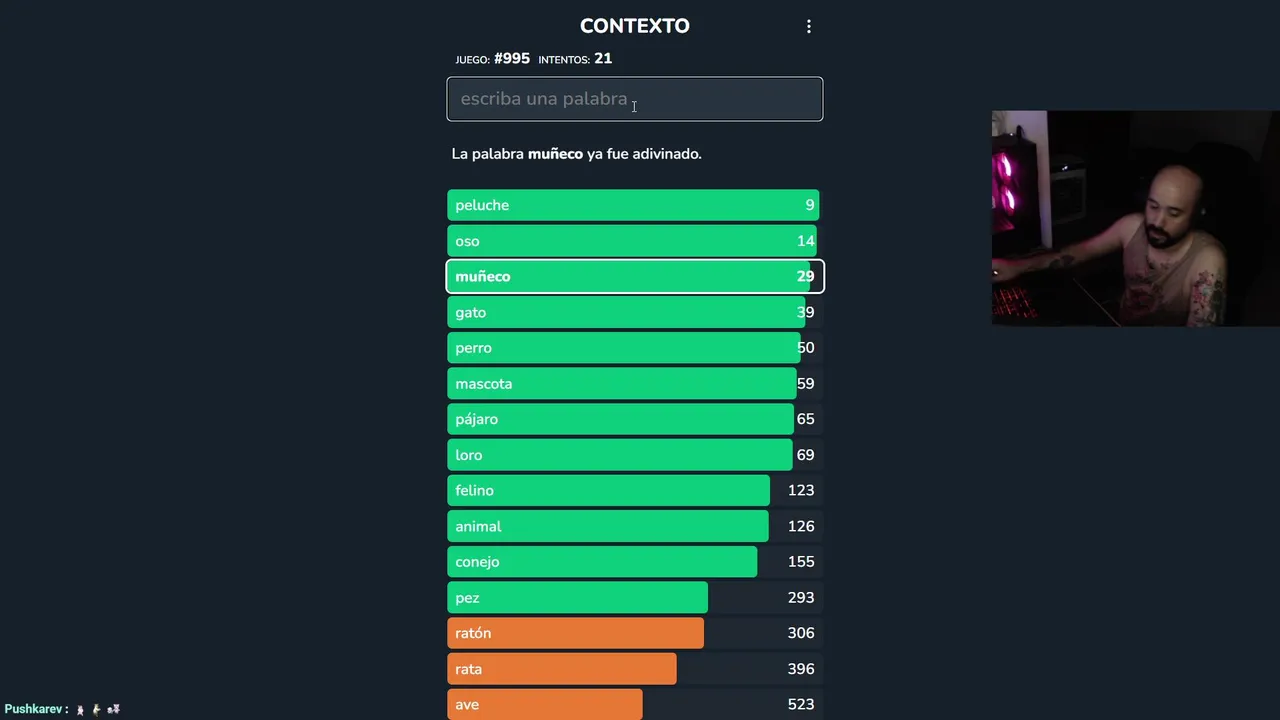Select the 'gato' guess row
Image resolution: width=1280 pixels, height=720 pixels.
(634, 313)
